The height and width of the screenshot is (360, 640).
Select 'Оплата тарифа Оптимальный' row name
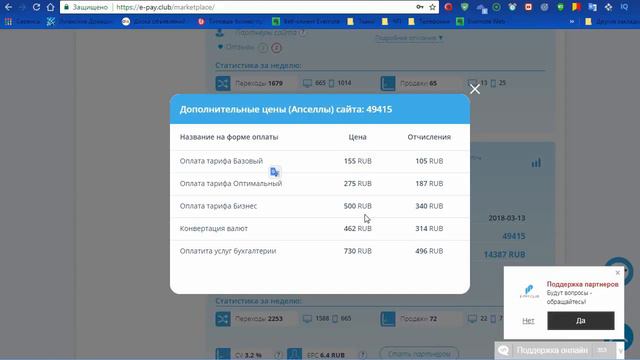tap(231, 183)
